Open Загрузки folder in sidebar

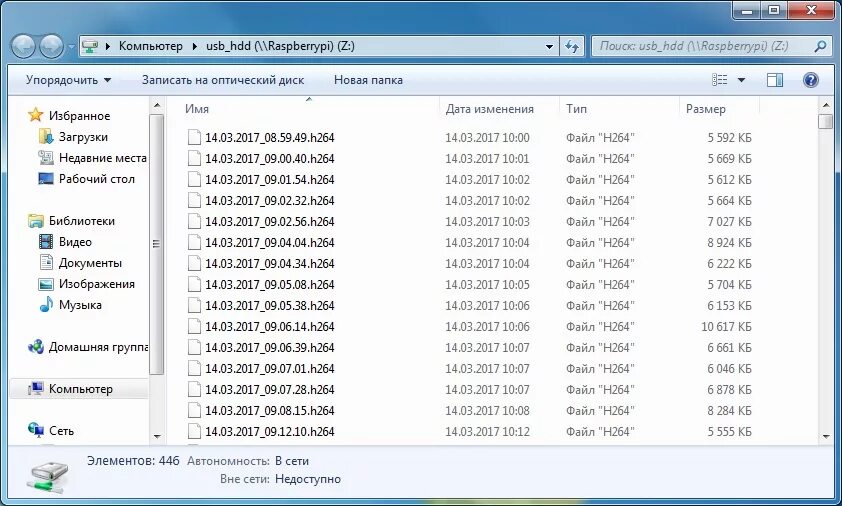click(x=83, y=137)
